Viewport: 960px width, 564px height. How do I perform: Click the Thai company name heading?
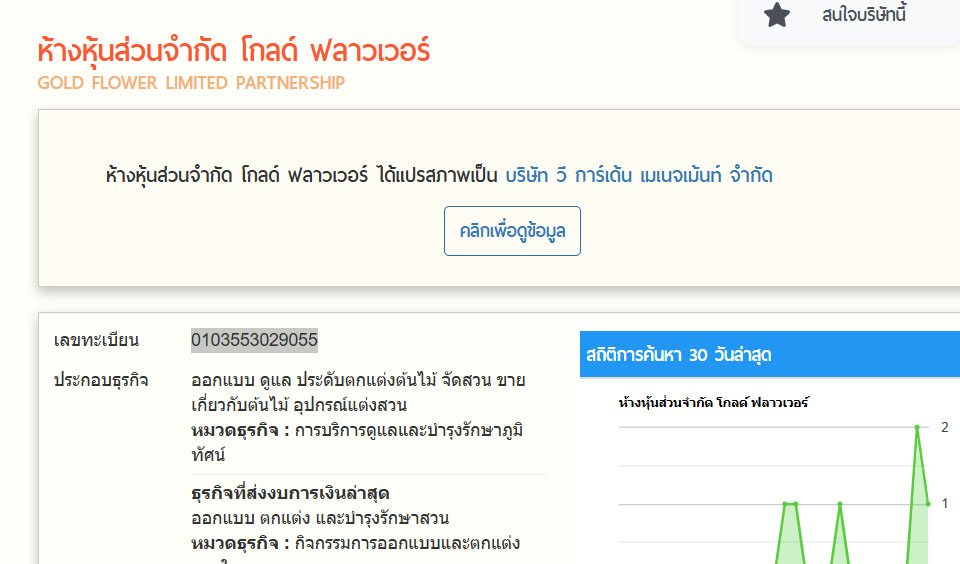point(234,50)
